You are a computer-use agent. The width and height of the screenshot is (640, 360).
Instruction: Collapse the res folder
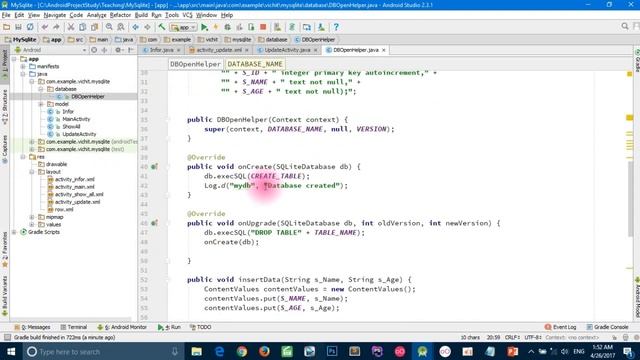(x=23, y=157)
